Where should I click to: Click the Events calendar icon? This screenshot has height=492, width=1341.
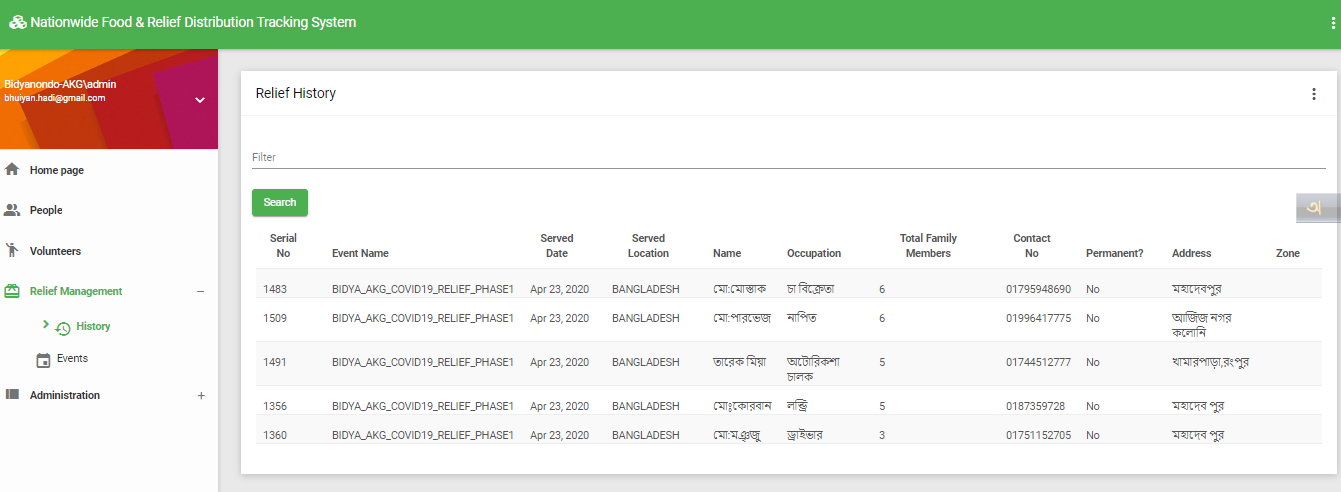point(43,359)
